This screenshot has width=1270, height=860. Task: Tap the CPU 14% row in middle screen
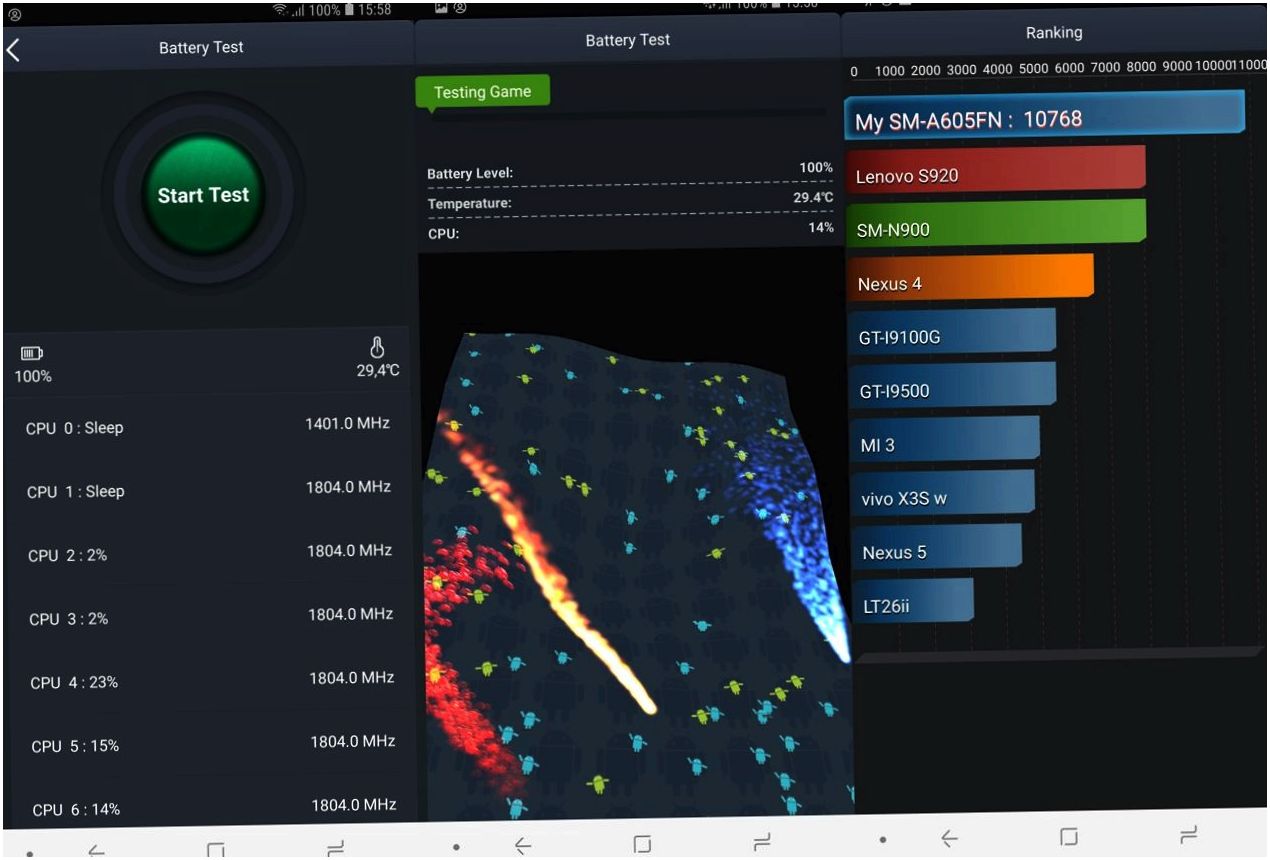pos(630,231)
